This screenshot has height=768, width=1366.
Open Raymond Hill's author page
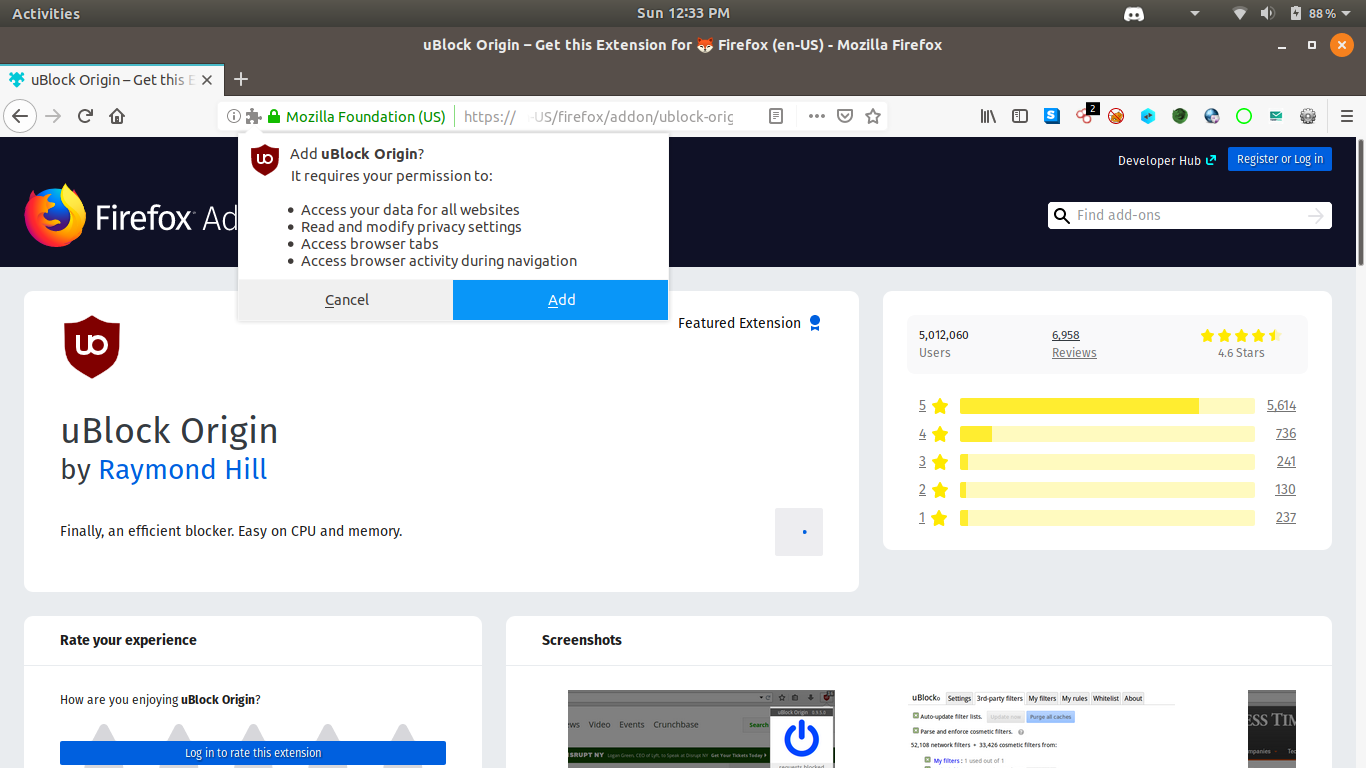(183, 470)
